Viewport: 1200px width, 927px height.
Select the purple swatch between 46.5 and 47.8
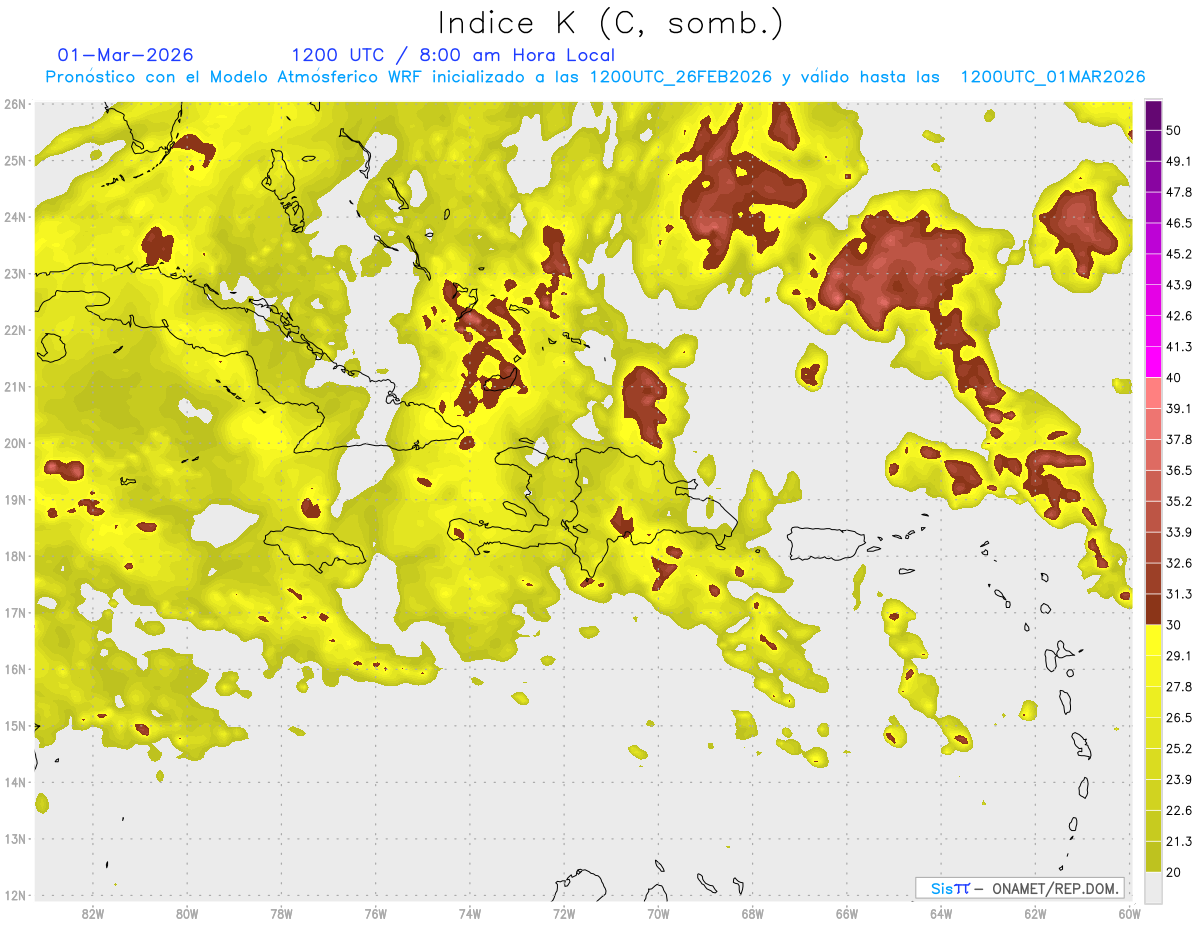point(1153,207)
